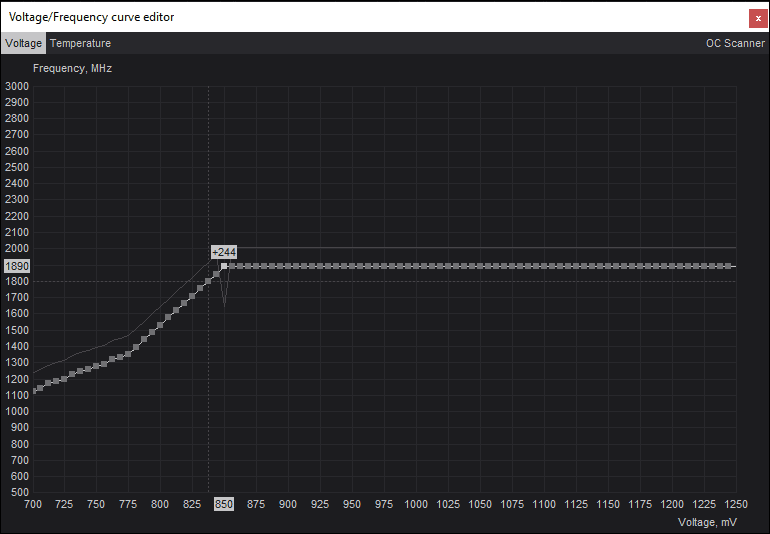Pick the curve point at 775 mV

click(128, 354)
